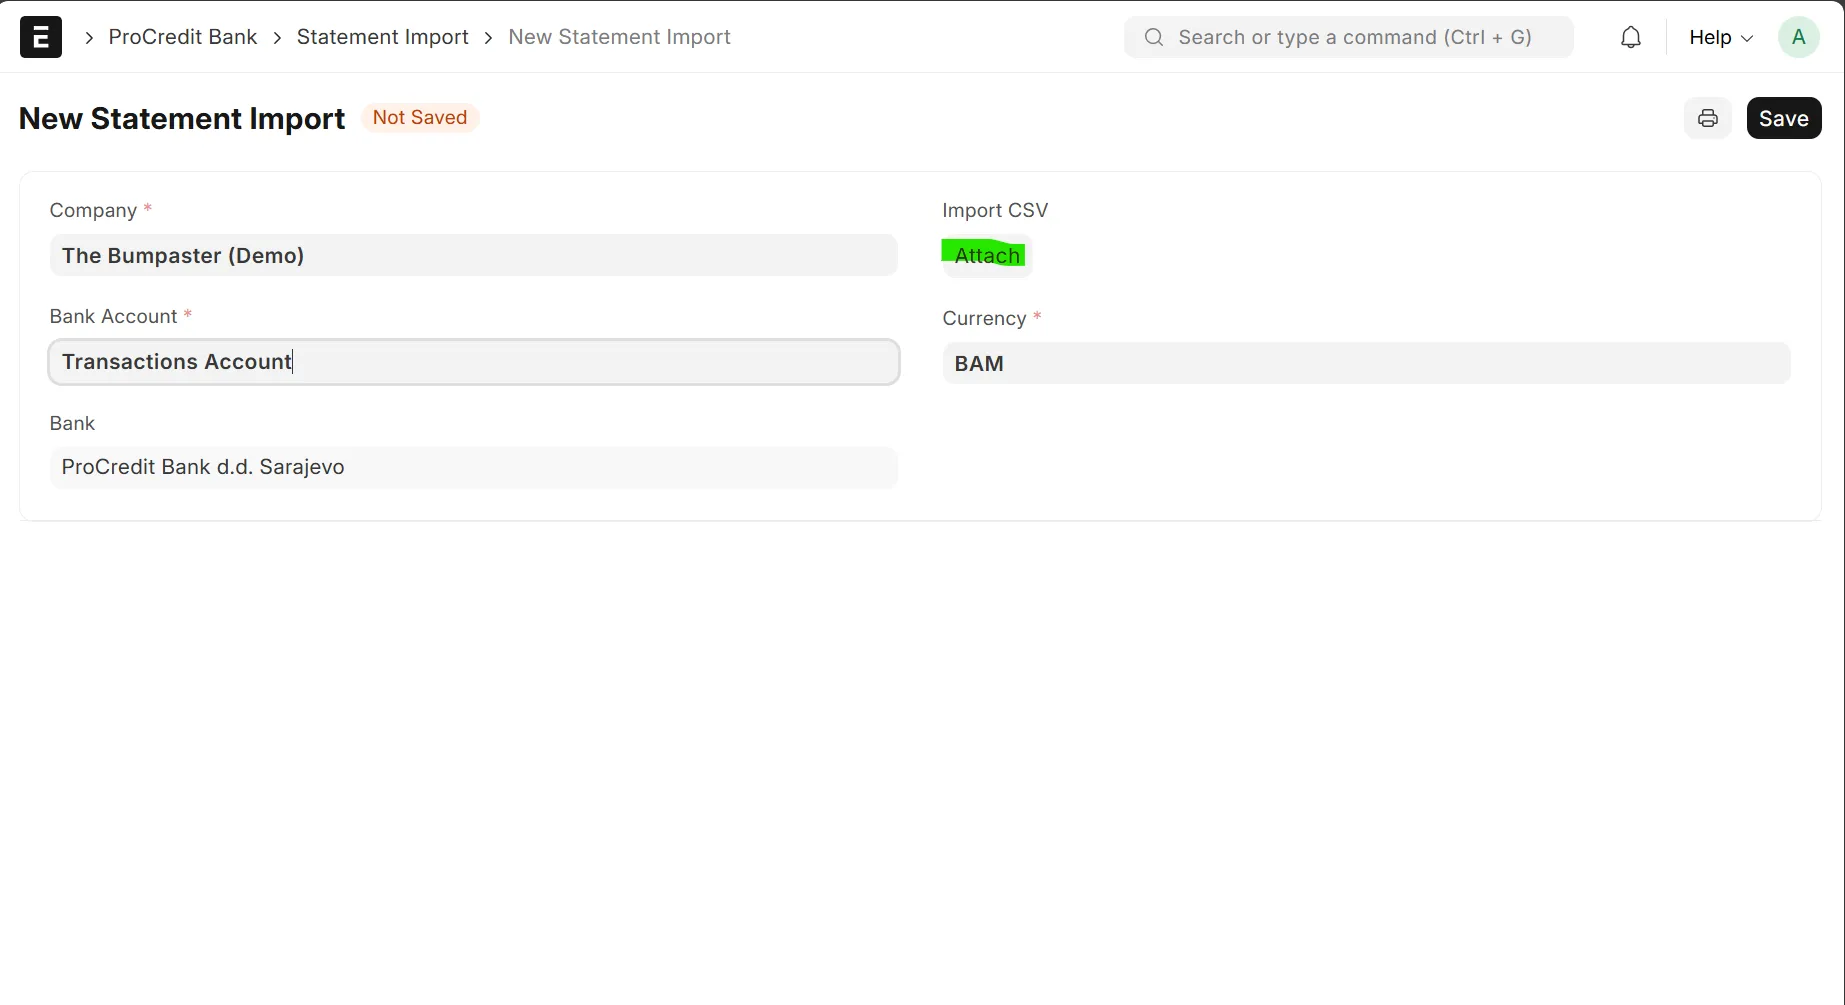Click the Bank Account label
This screenshot has height=1005, width=1845.
pos(113,316)
